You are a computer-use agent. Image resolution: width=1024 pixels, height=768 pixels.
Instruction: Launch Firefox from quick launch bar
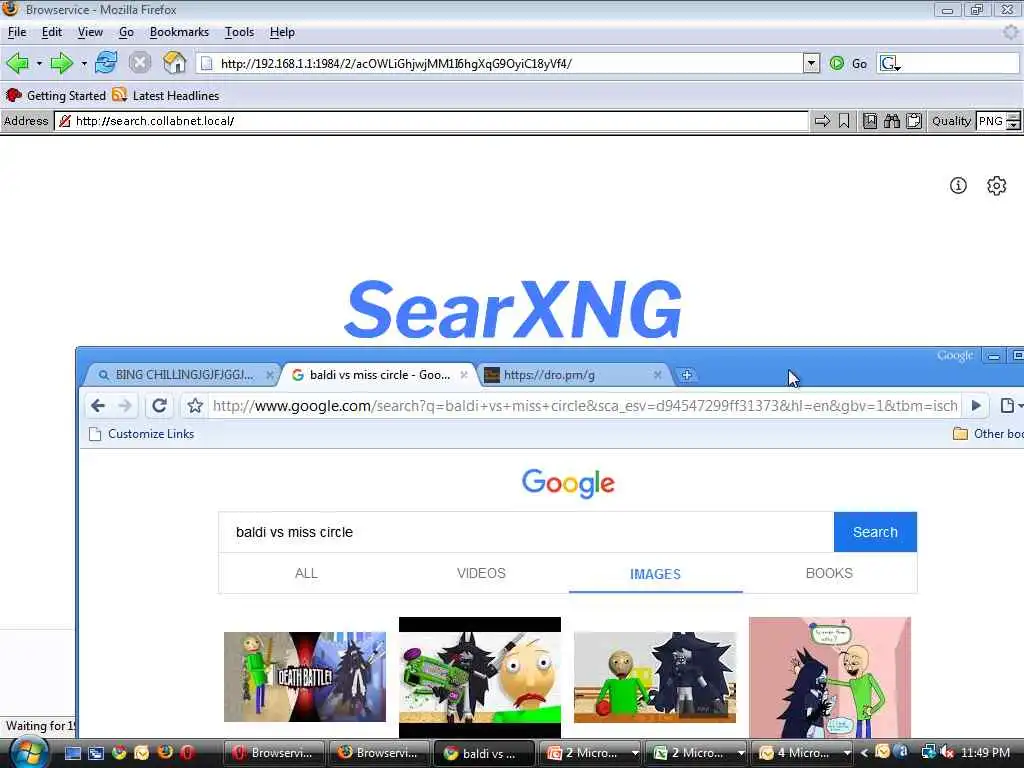point(165,753)
